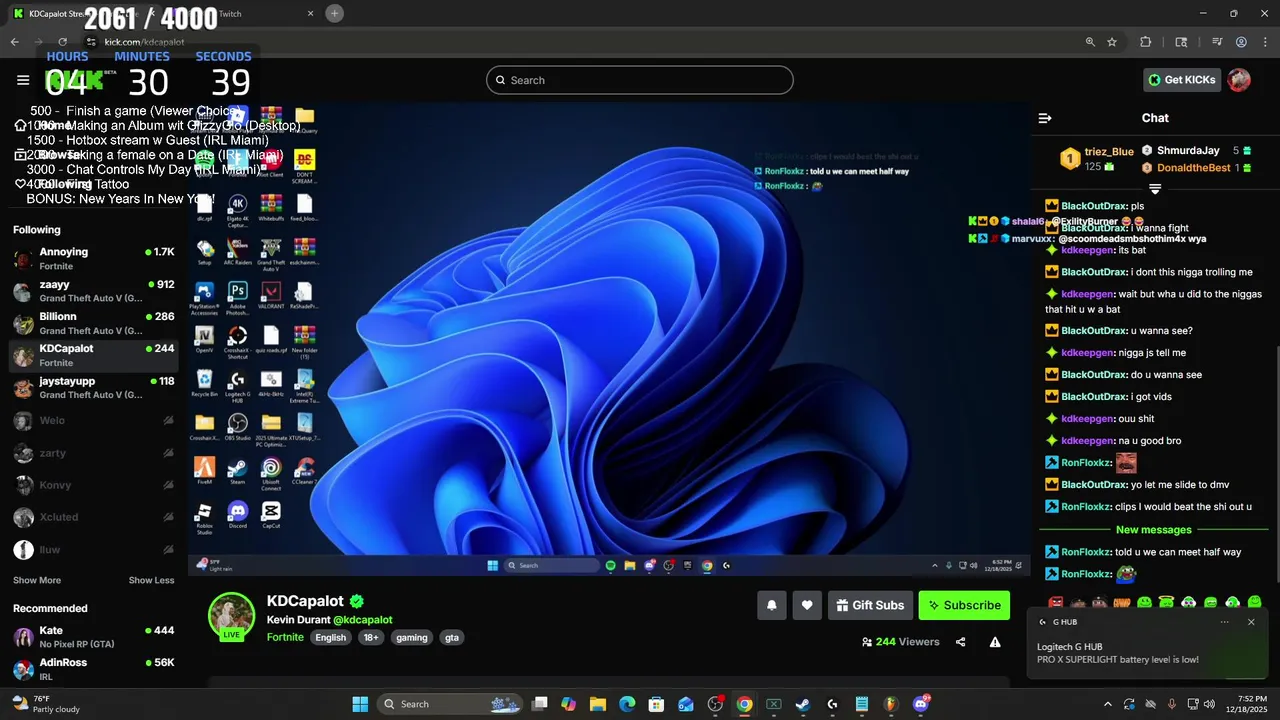Open the user profile avatar menu

click(1239, 80)
